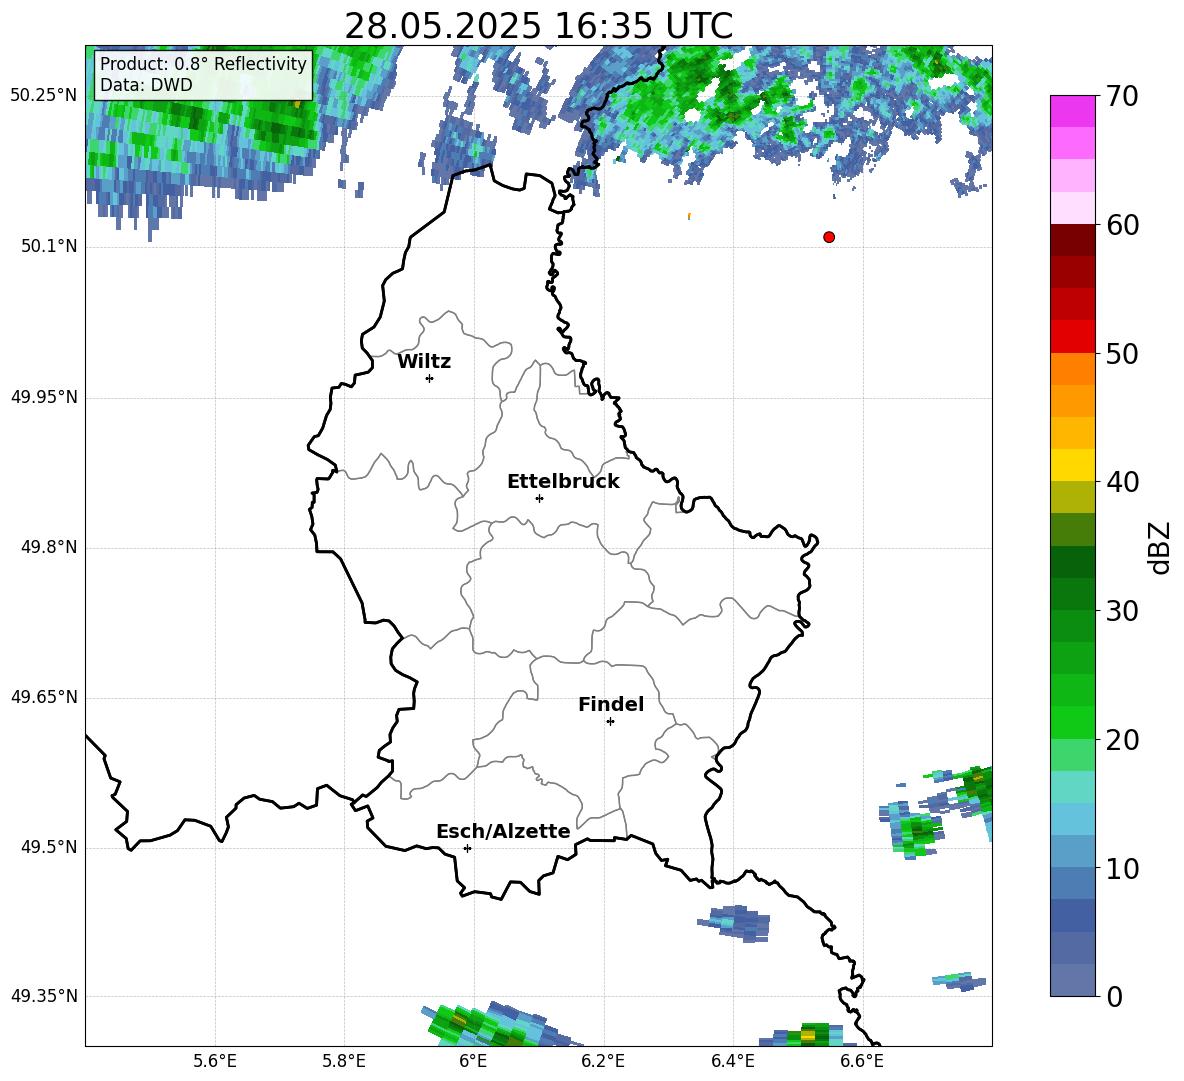
Task: Click the 10 tick on the colorbar
Action: click(1121, 868)
